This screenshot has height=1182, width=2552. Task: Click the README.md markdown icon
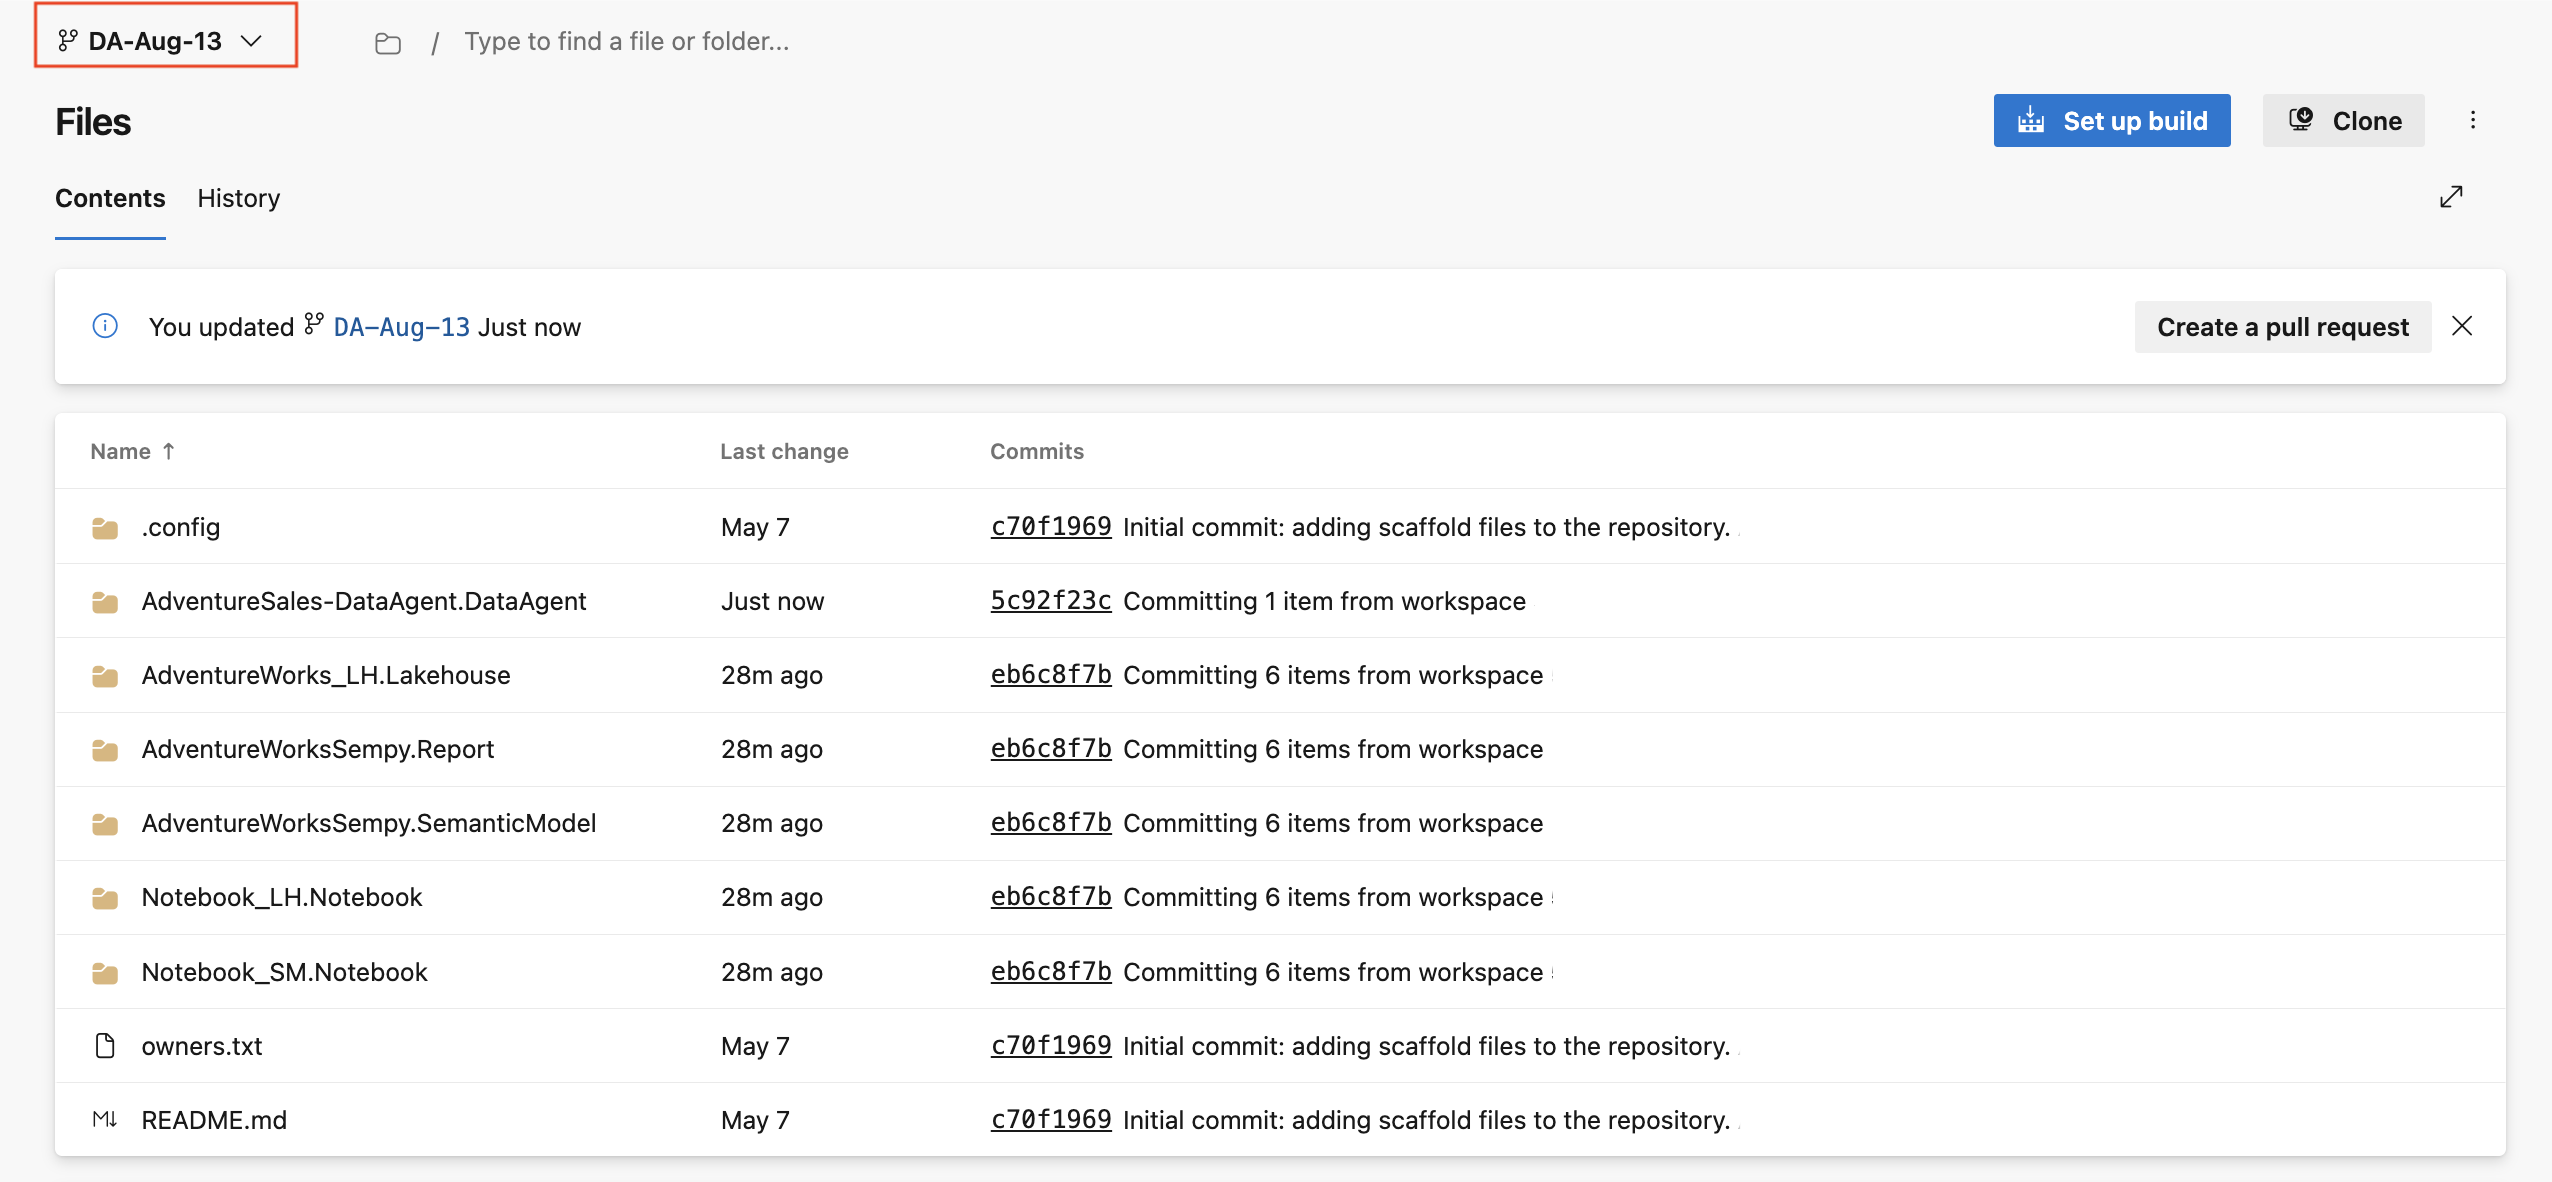105,1120
